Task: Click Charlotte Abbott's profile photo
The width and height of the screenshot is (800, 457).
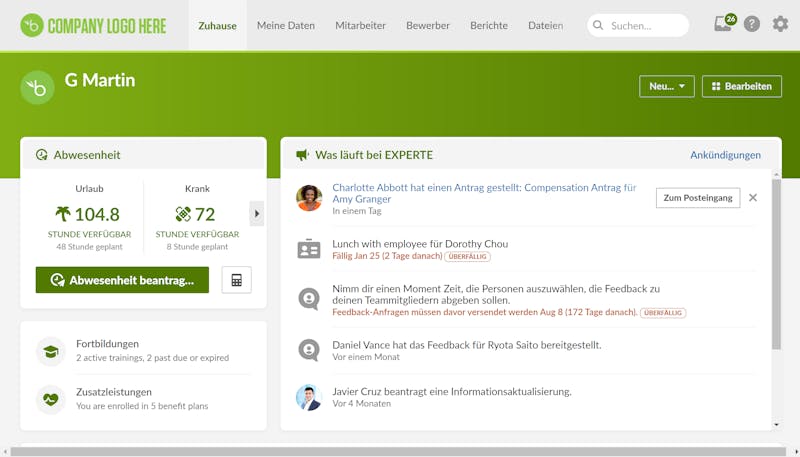Action: pyautogui.click(x=309, y=198)
